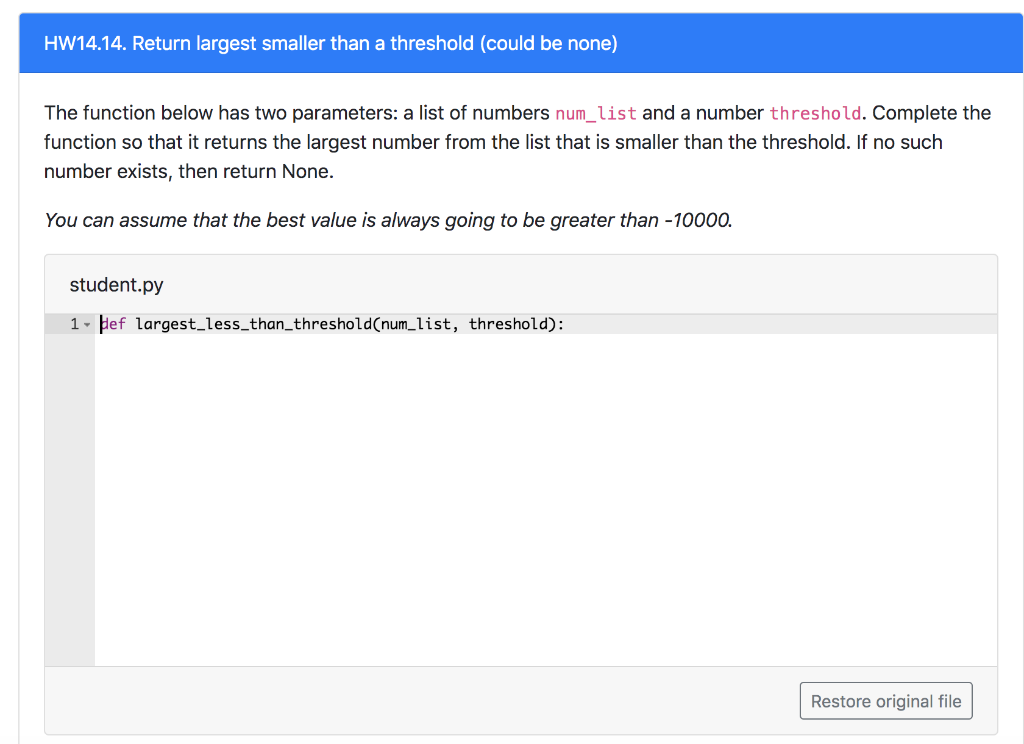Click the Restore original file button
The height and width of the screenshot is (744, 1024).
tap(885, 700)
